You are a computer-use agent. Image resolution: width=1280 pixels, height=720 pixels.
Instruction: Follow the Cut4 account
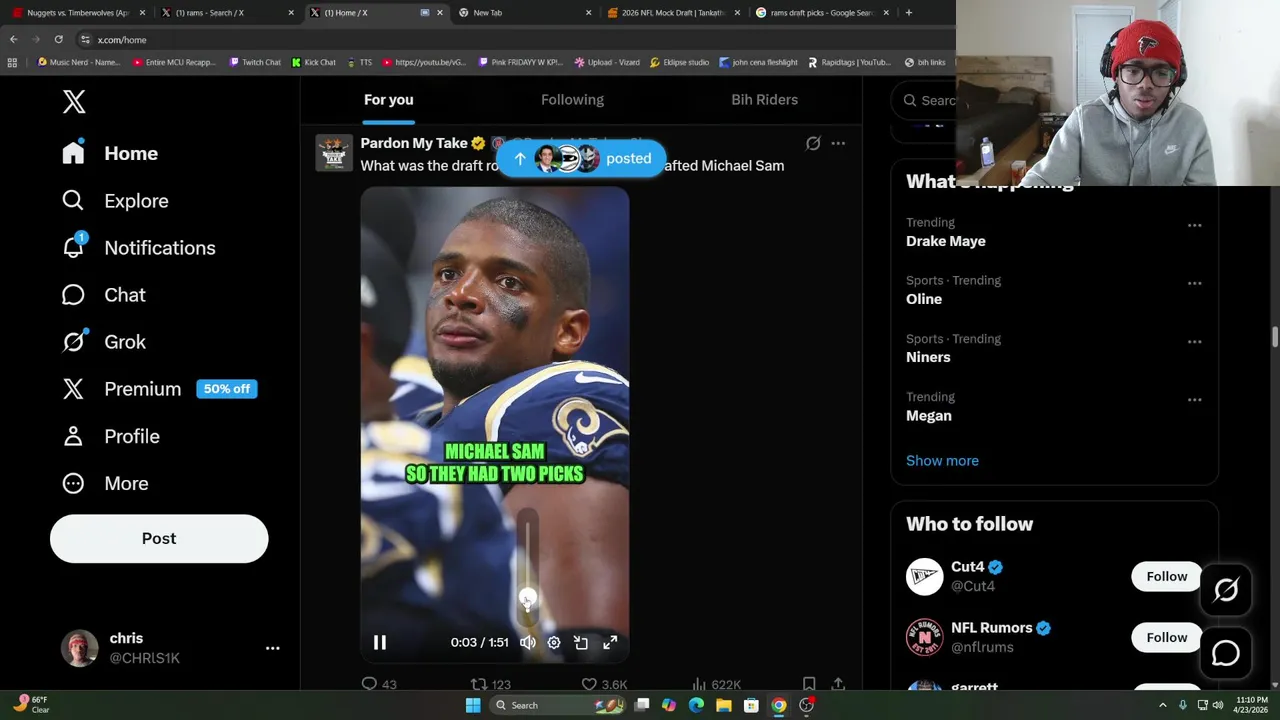click(x=1166, y=576)
